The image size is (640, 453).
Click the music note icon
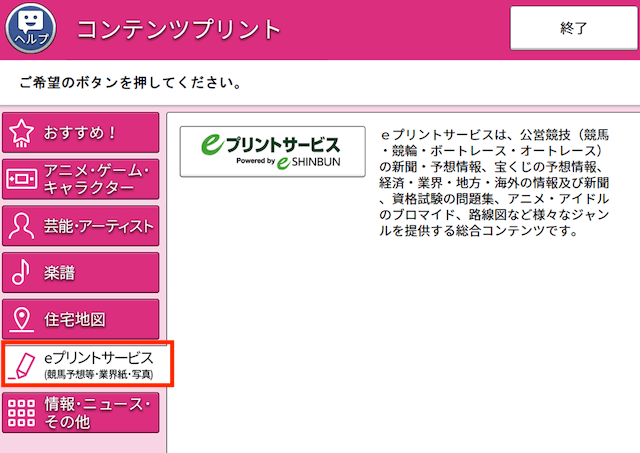click(21, 272)
